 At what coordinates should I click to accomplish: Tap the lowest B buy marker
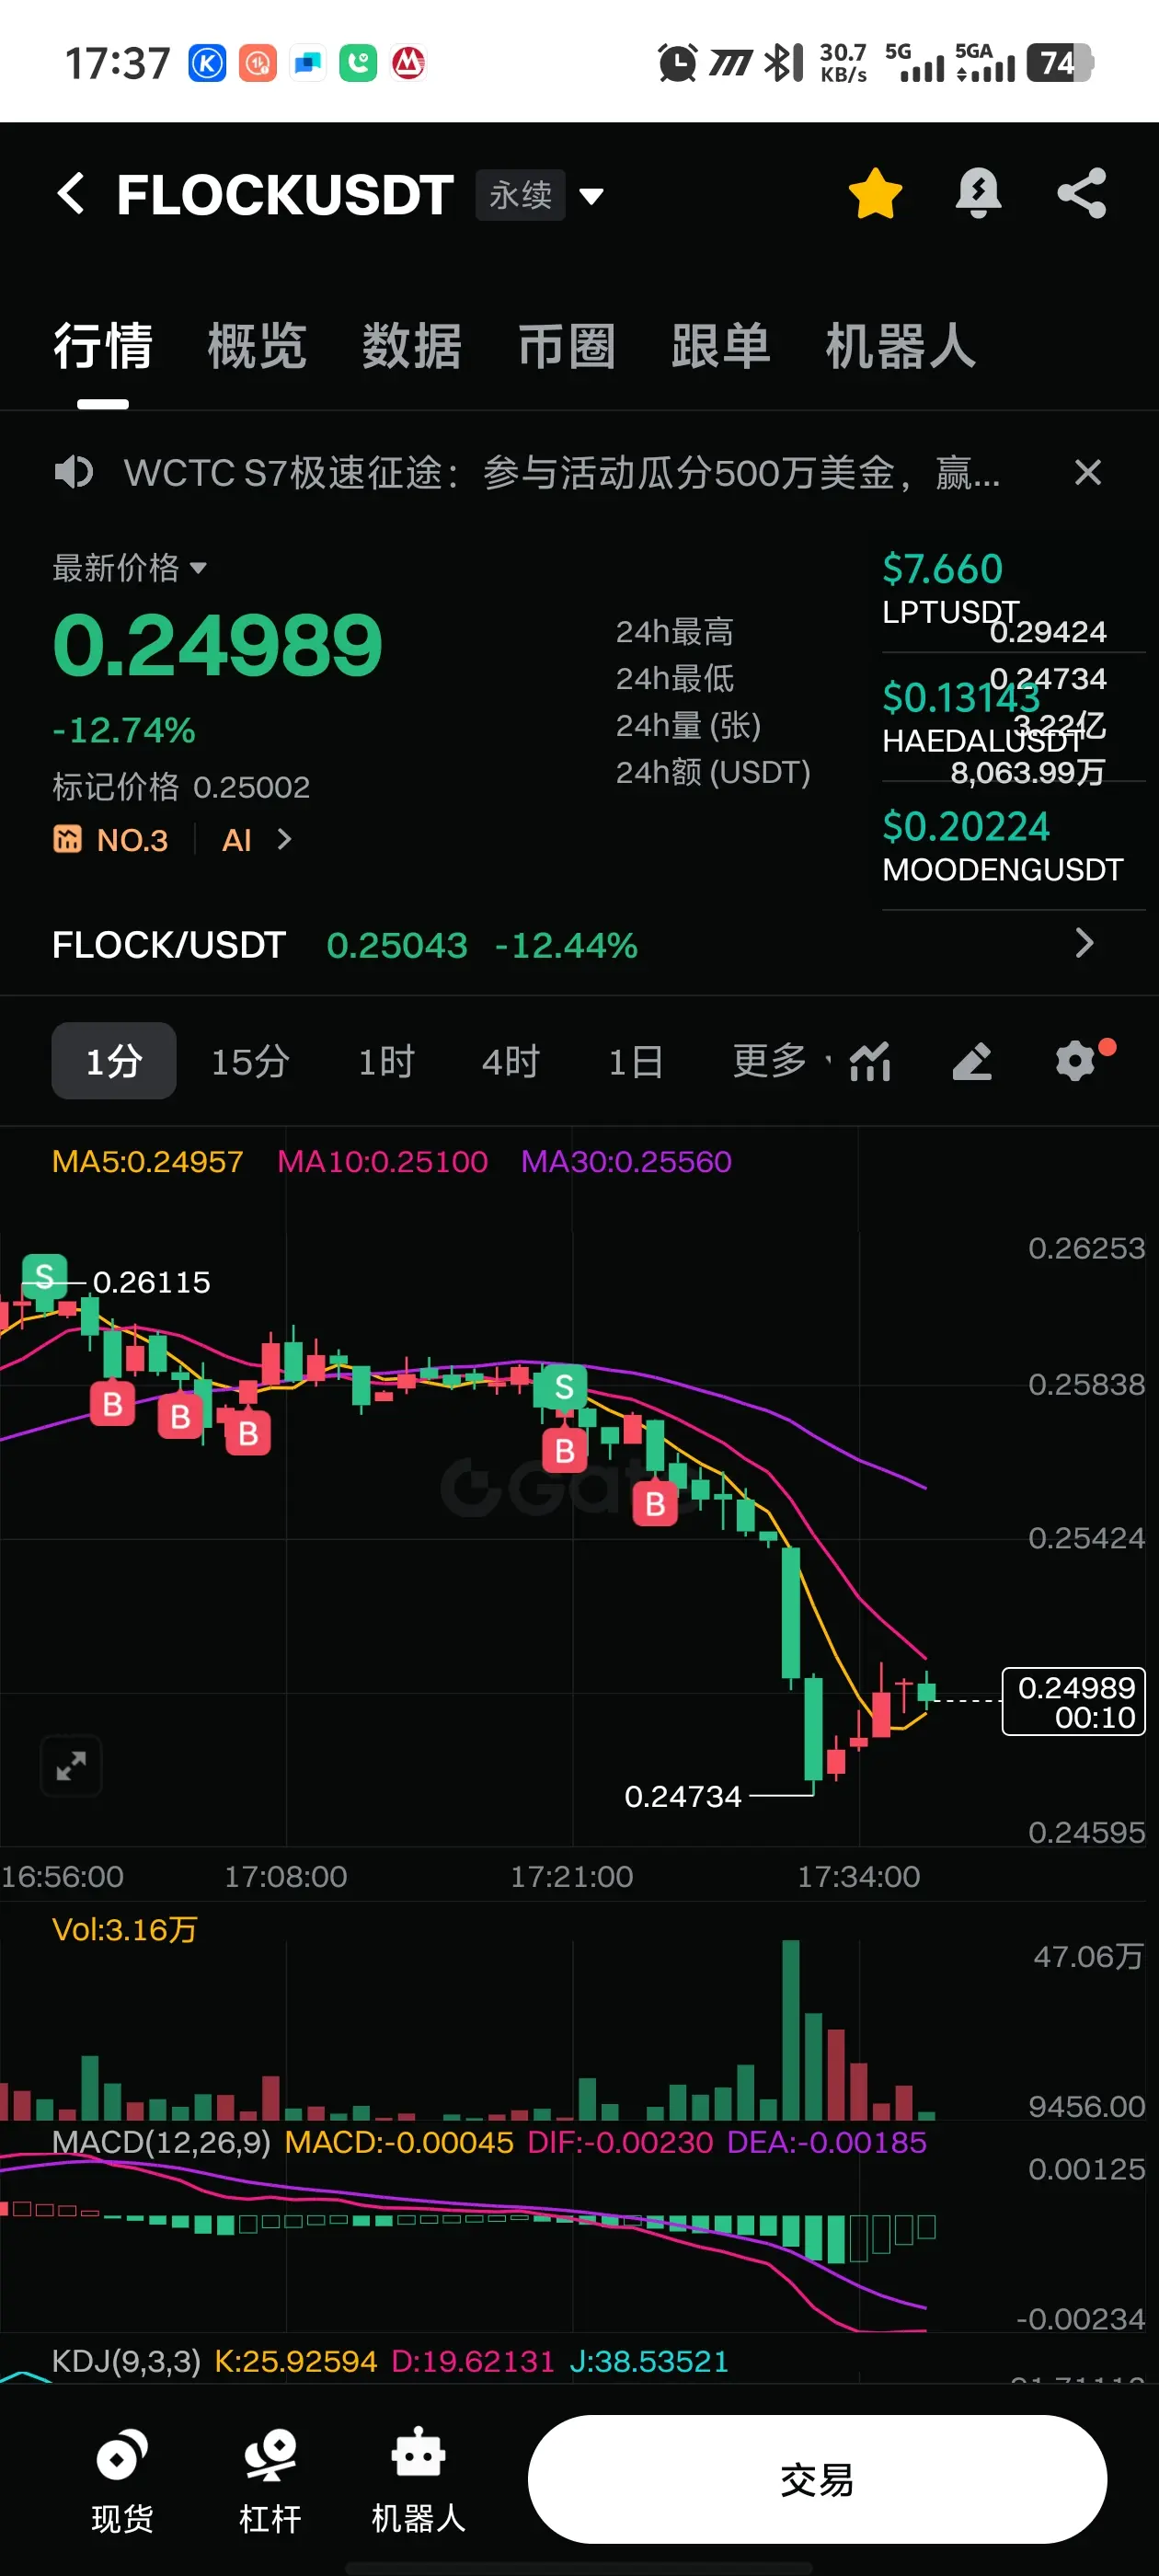655,1503
